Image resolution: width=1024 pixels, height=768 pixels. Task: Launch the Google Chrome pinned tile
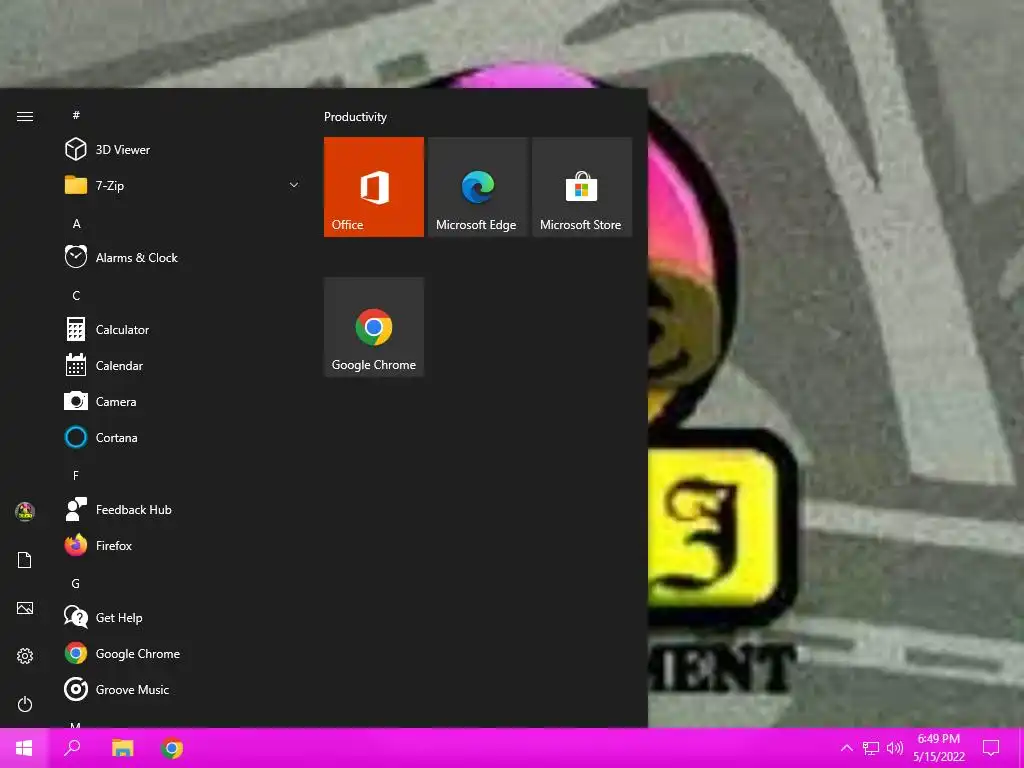tap(374, 327)
